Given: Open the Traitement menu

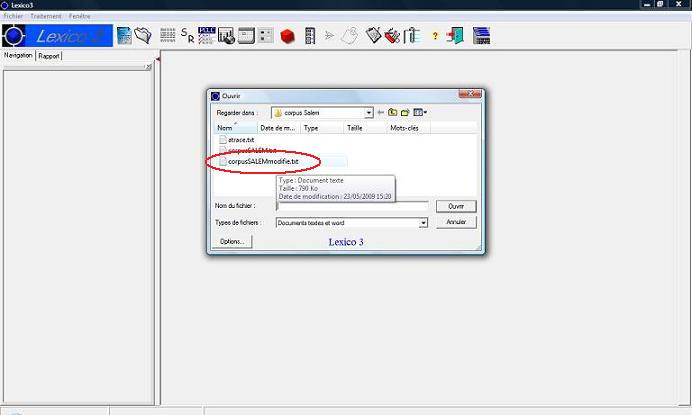Looking at the screenshot, I should tap(45, 17).
